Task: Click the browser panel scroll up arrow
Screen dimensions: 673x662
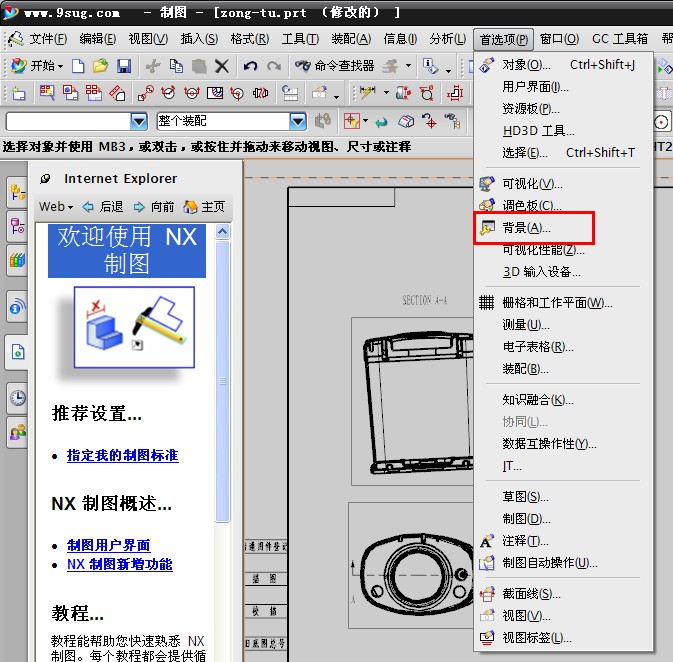Action: click(222, 232)
